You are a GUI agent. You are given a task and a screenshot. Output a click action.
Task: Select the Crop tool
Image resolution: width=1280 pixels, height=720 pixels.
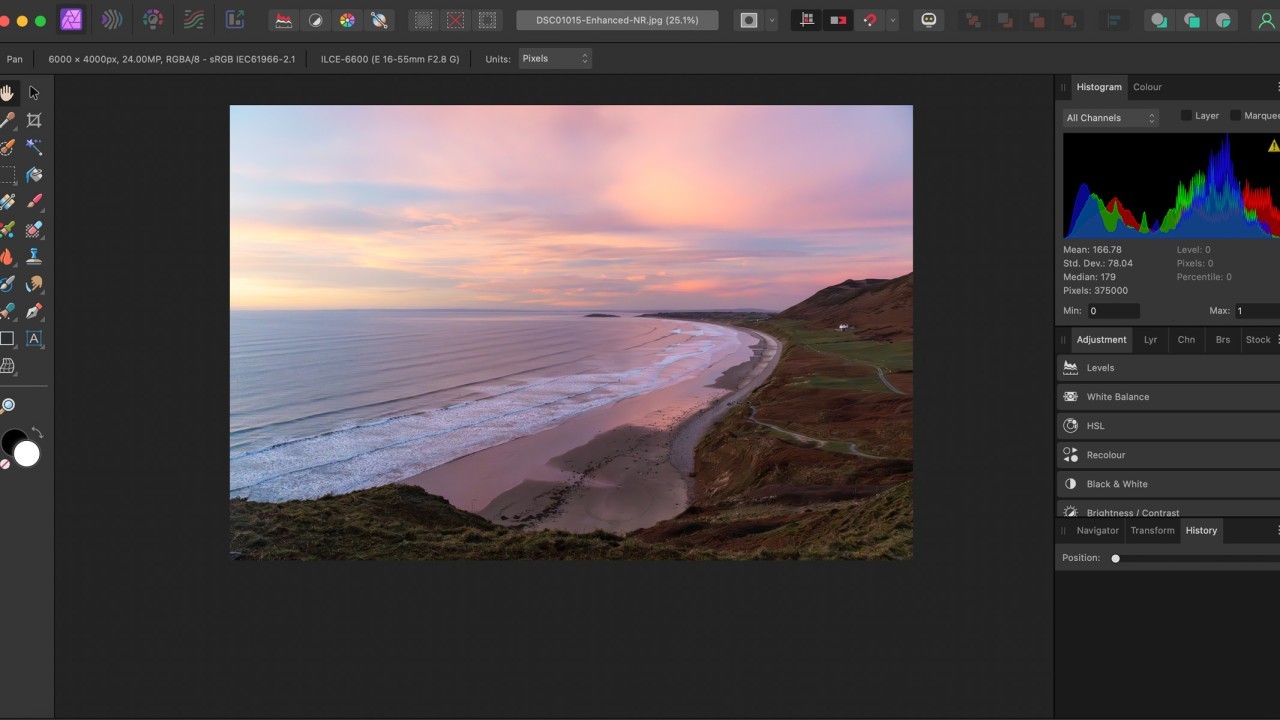pyautogui.click(x=34, y=120)
